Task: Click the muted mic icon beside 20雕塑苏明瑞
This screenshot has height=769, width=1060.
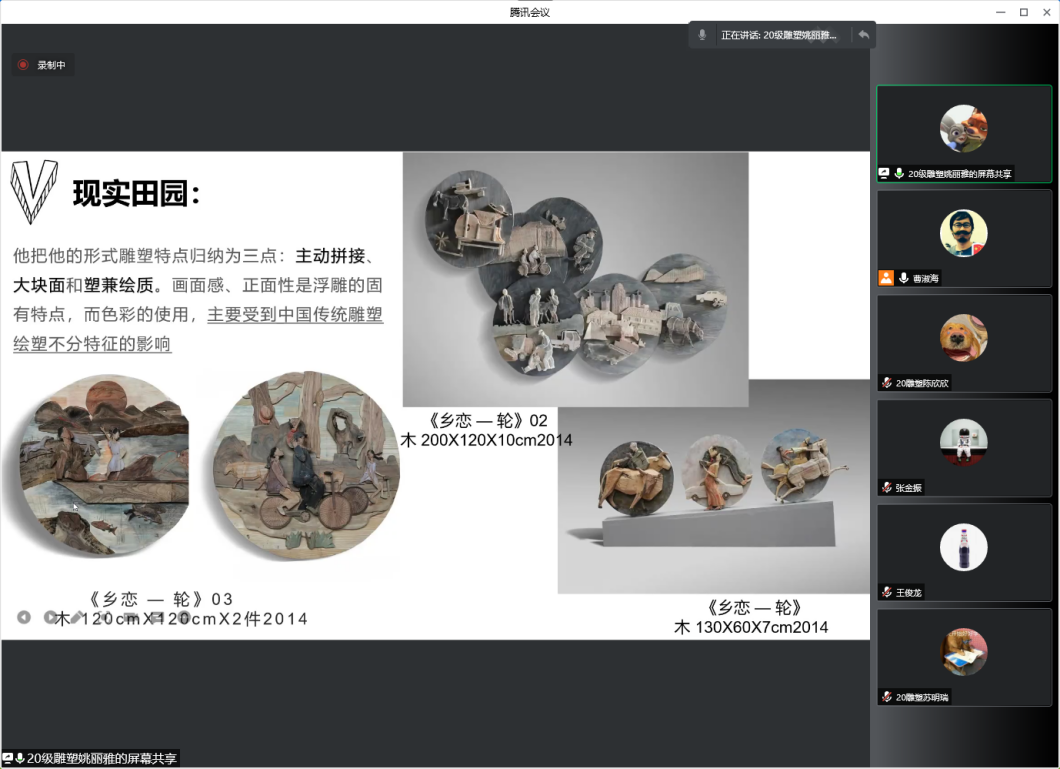Action: [x=886, y=696]
